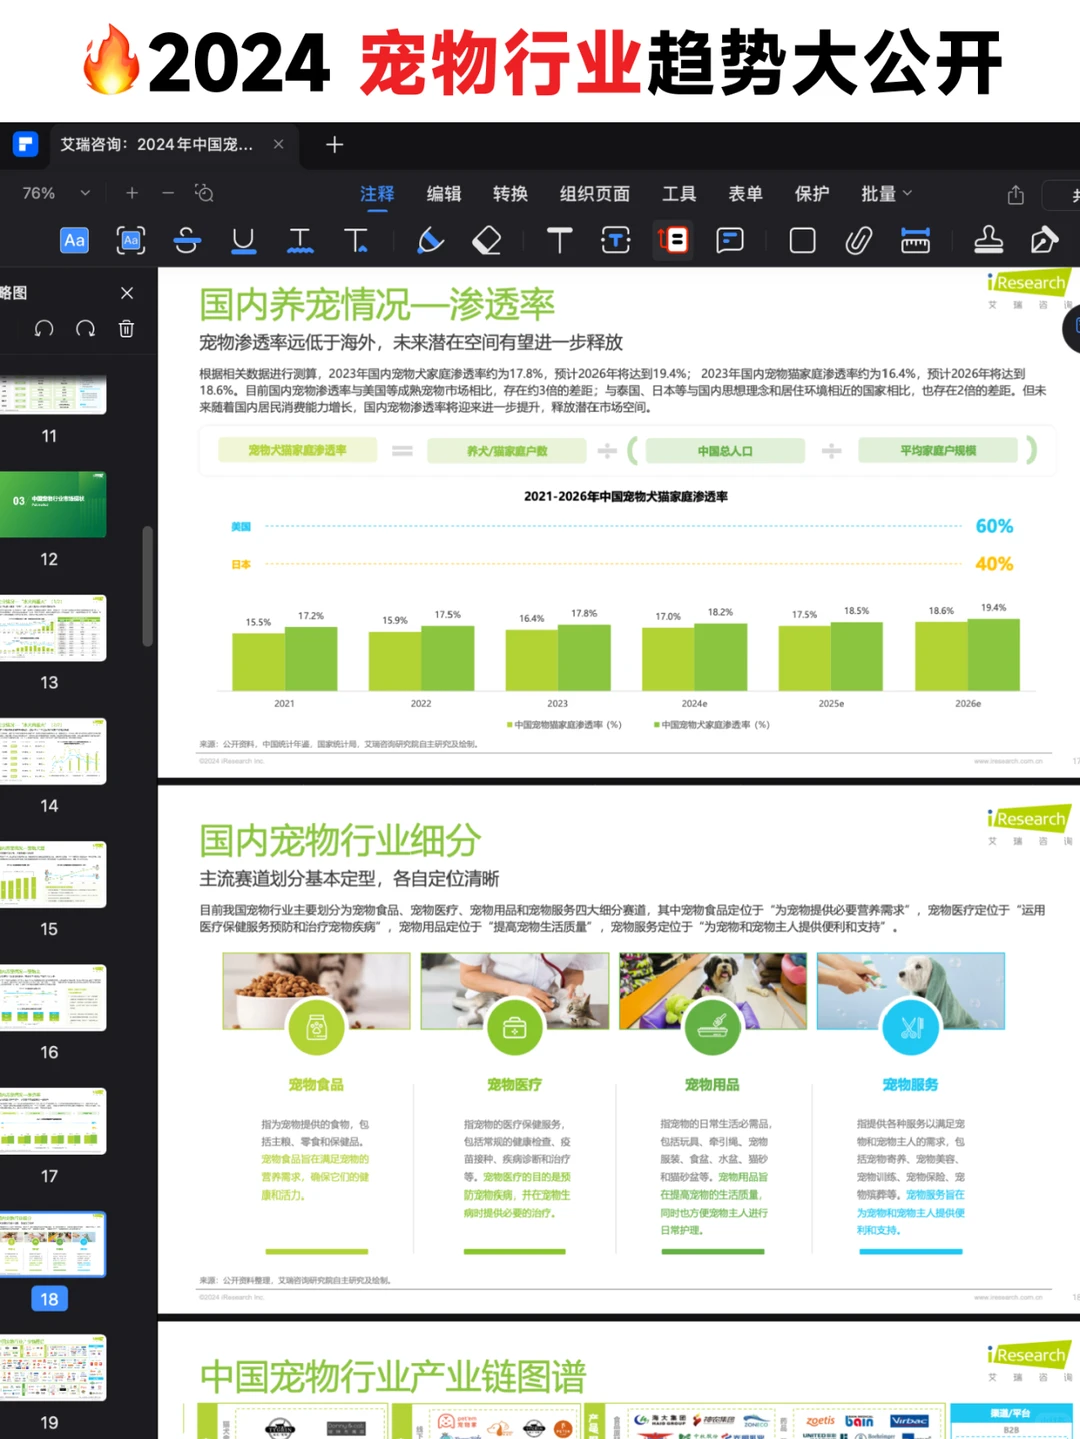Open the 保护 tab
Screen dimensions: 1080x1439
[x=812, y=193]
